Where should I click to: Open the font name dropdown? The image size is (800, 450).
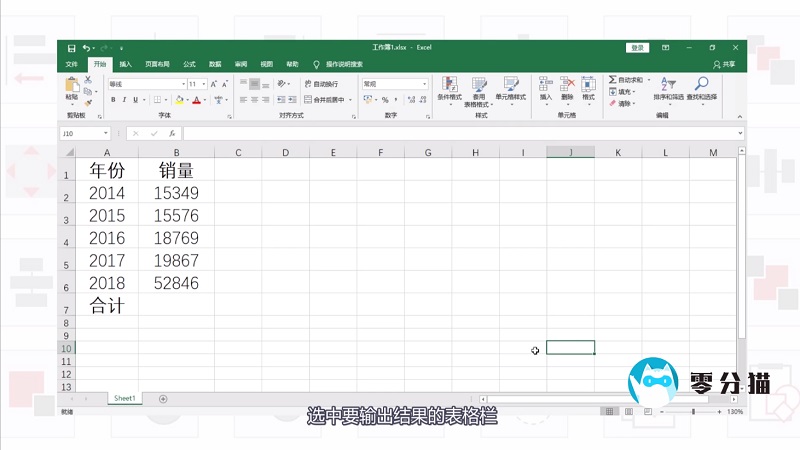(183, 85)
